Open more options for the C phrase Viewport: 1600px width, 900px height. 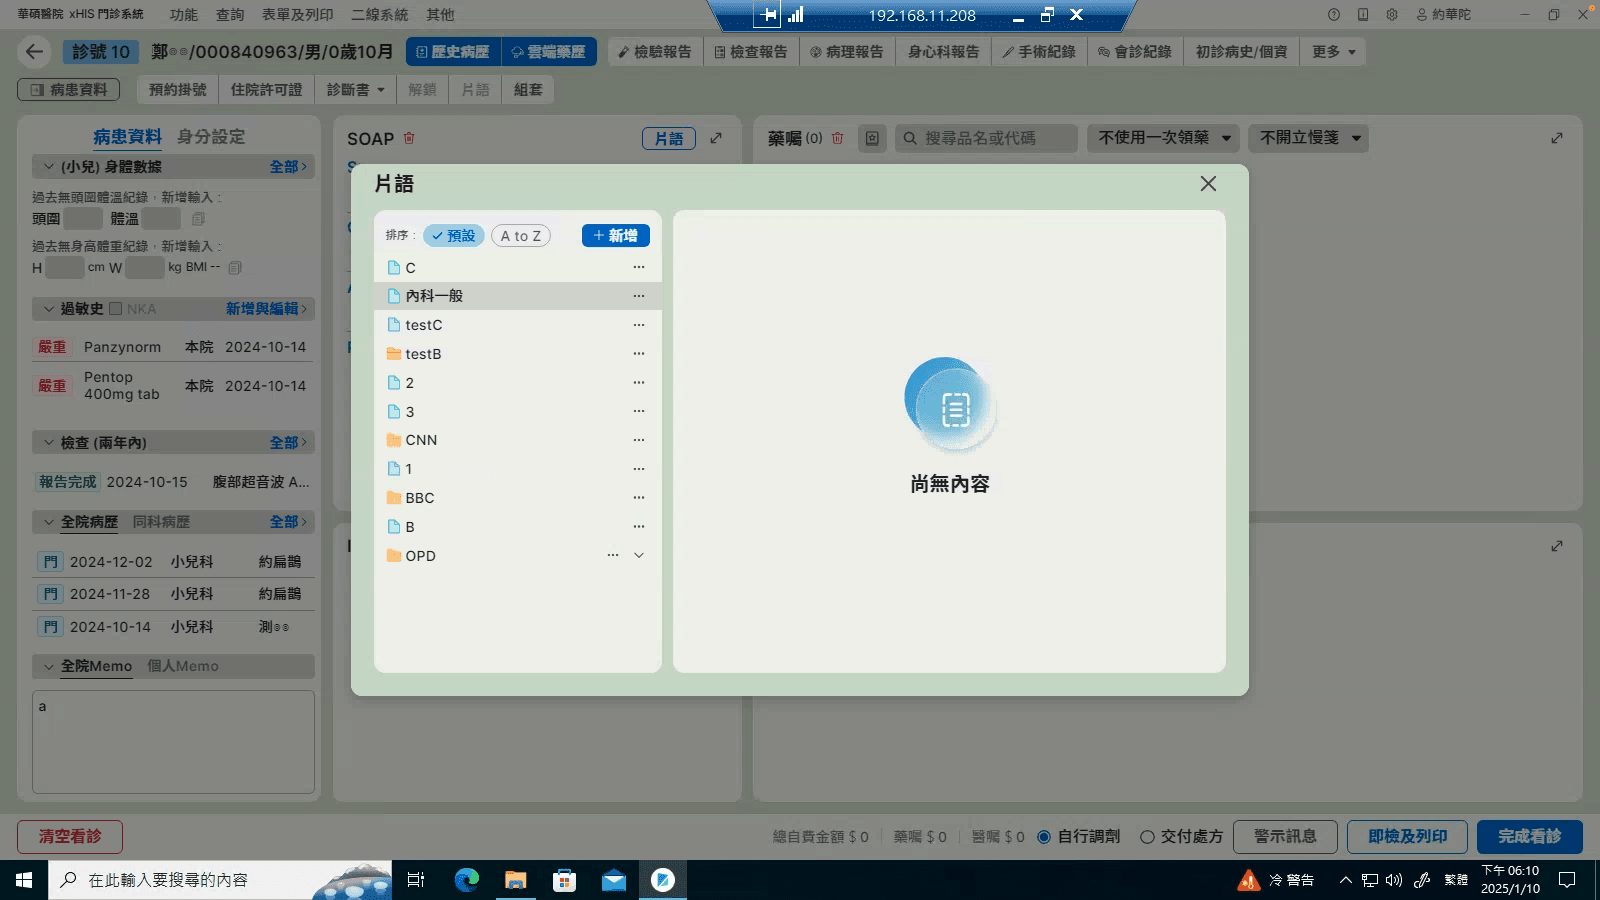[x=639, y=267]
